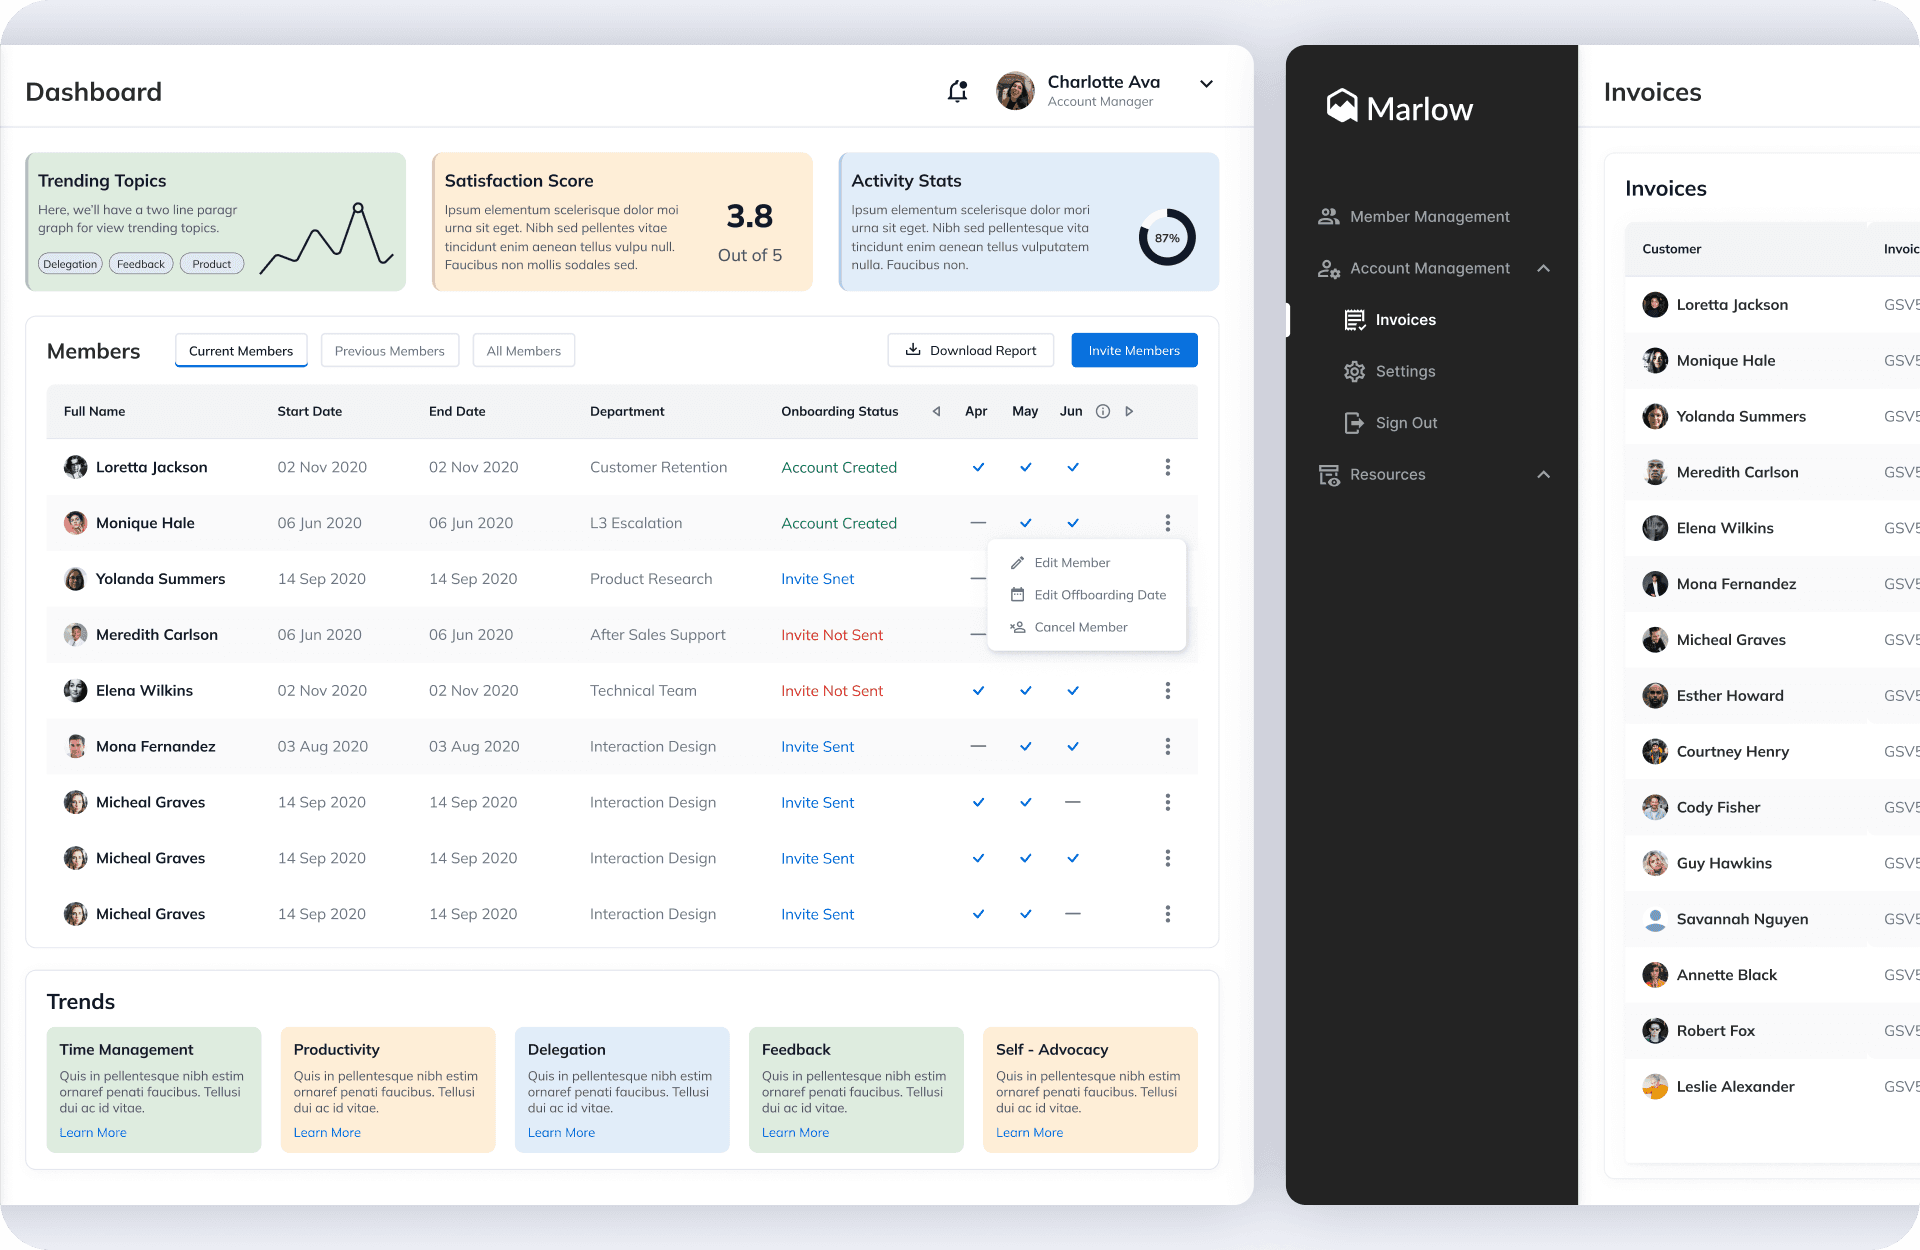Go to previous months with left arrow
1920x1250 pixels.
[936, 411]
